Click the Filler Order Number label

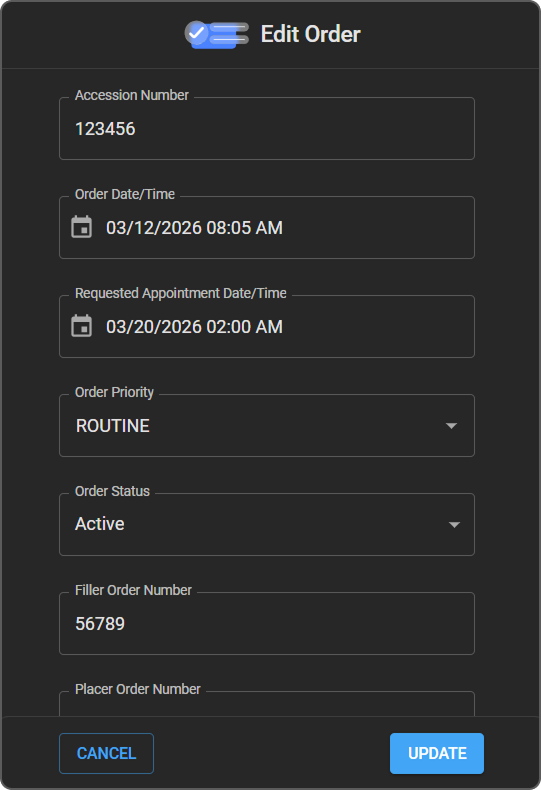tap(133, 590)
